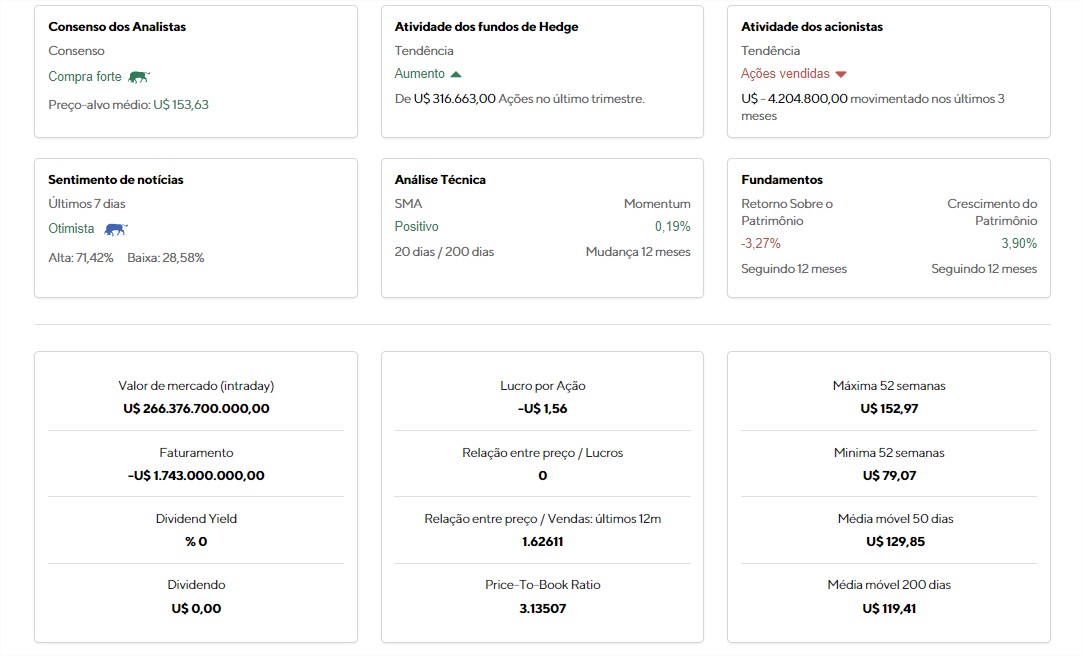Open the Compra forte consensus rating

tap(85, 76)
